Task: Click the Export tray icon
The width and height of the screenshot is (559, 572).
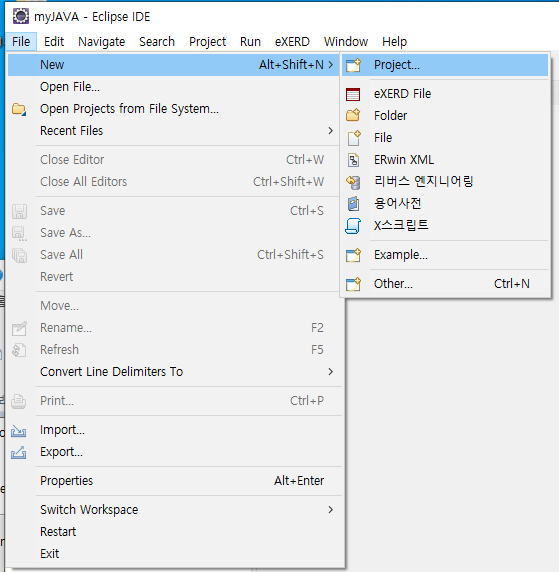Action: point(18,453)
